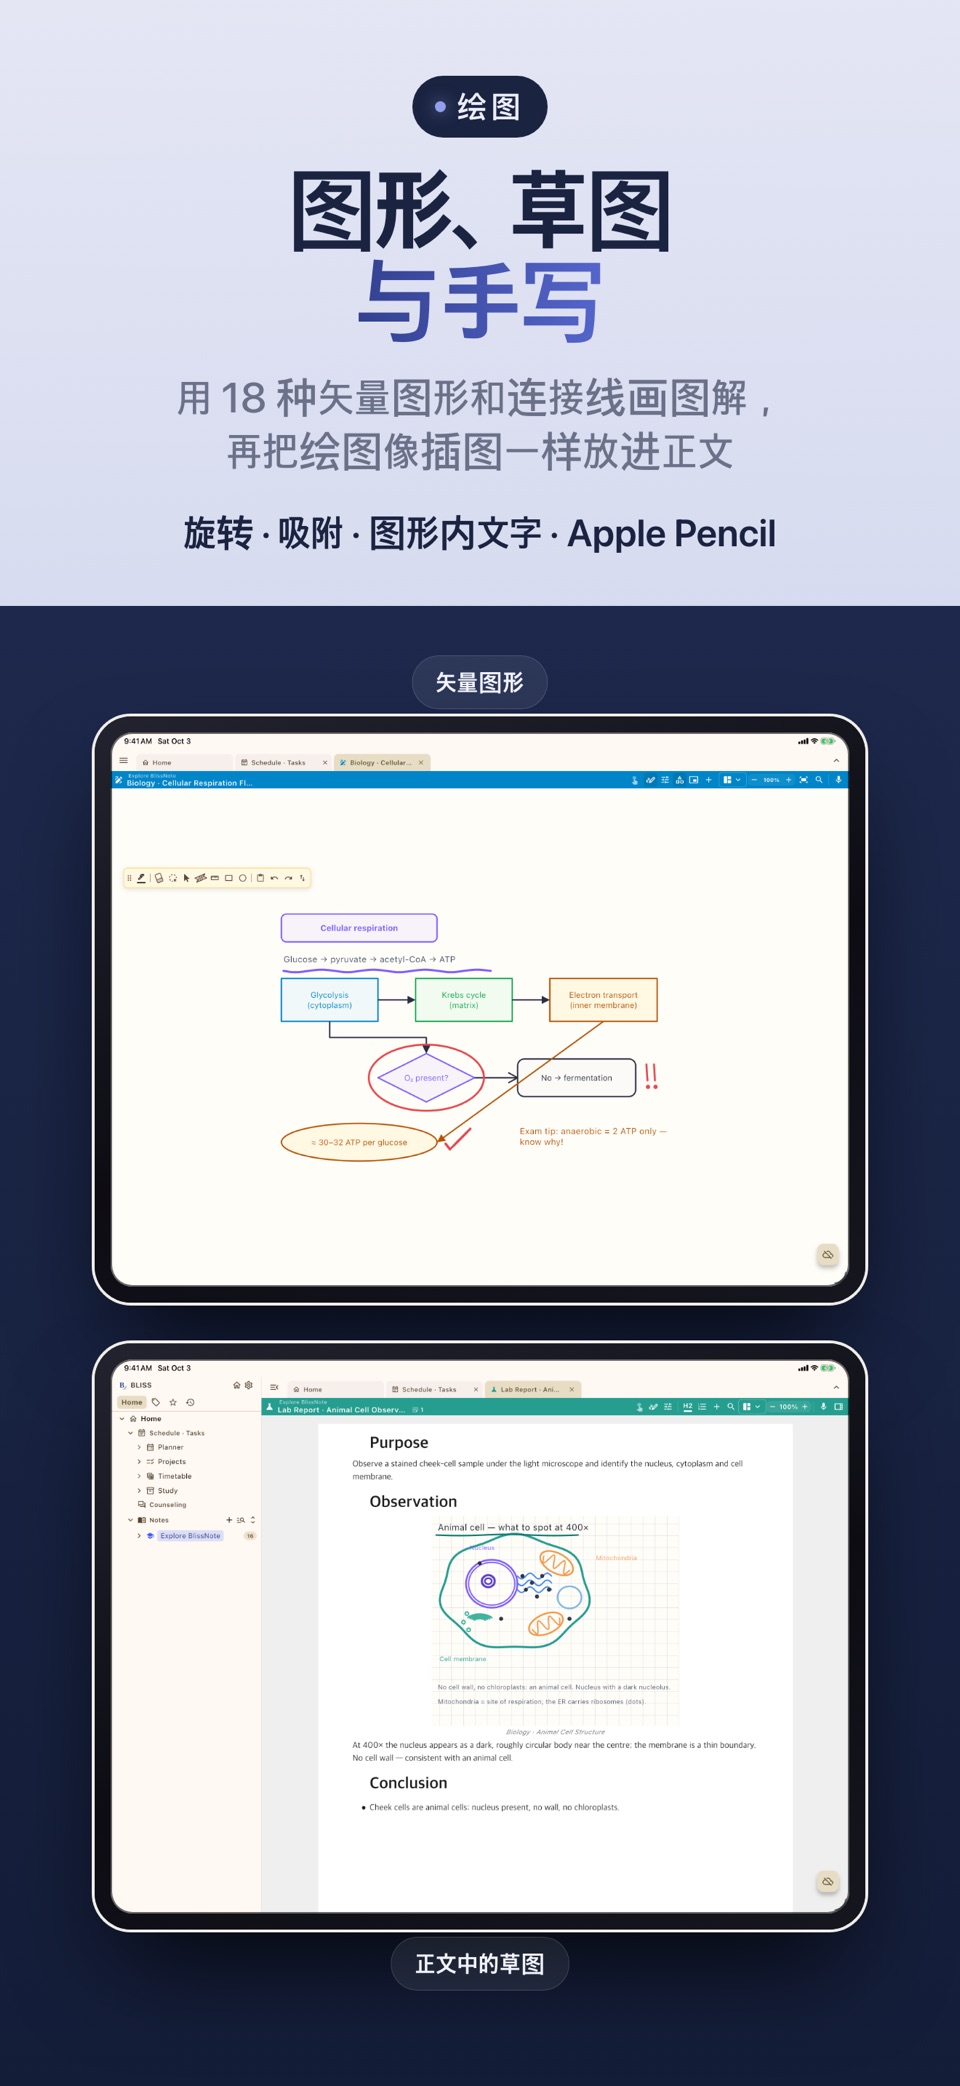Open settings gear beside BLISS title
960x2086 pixels.
[249, 1385]
